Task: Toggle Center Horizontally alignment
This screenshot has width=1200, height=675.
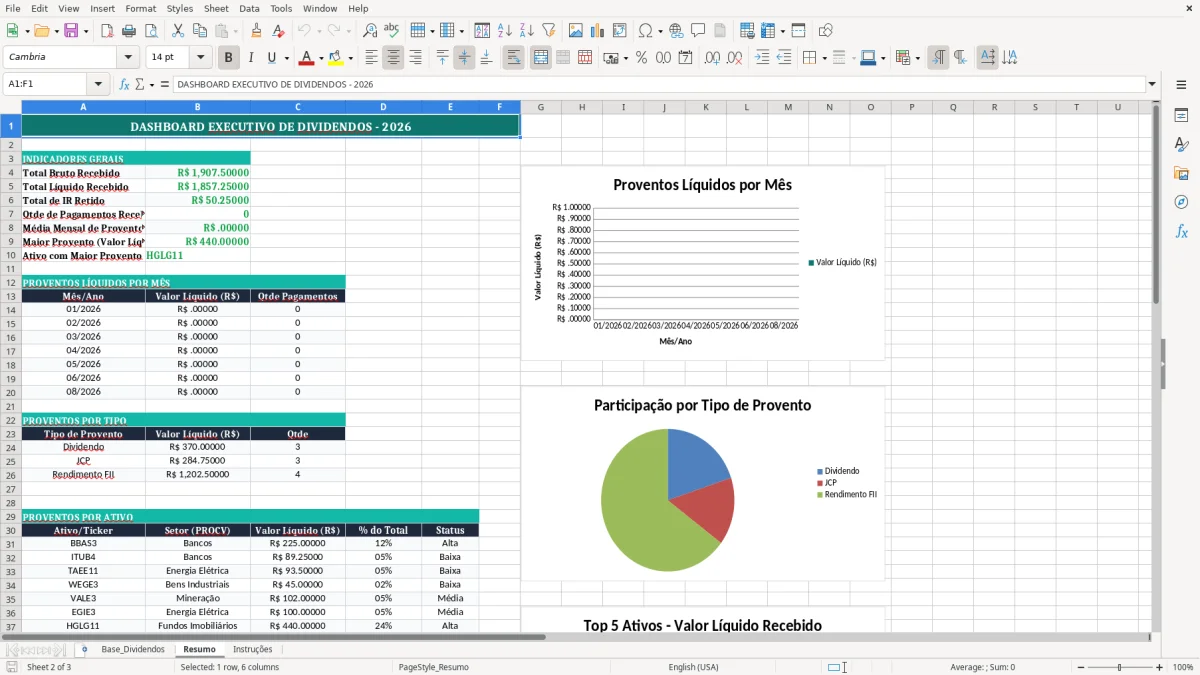Action: [x=393, y=58]
